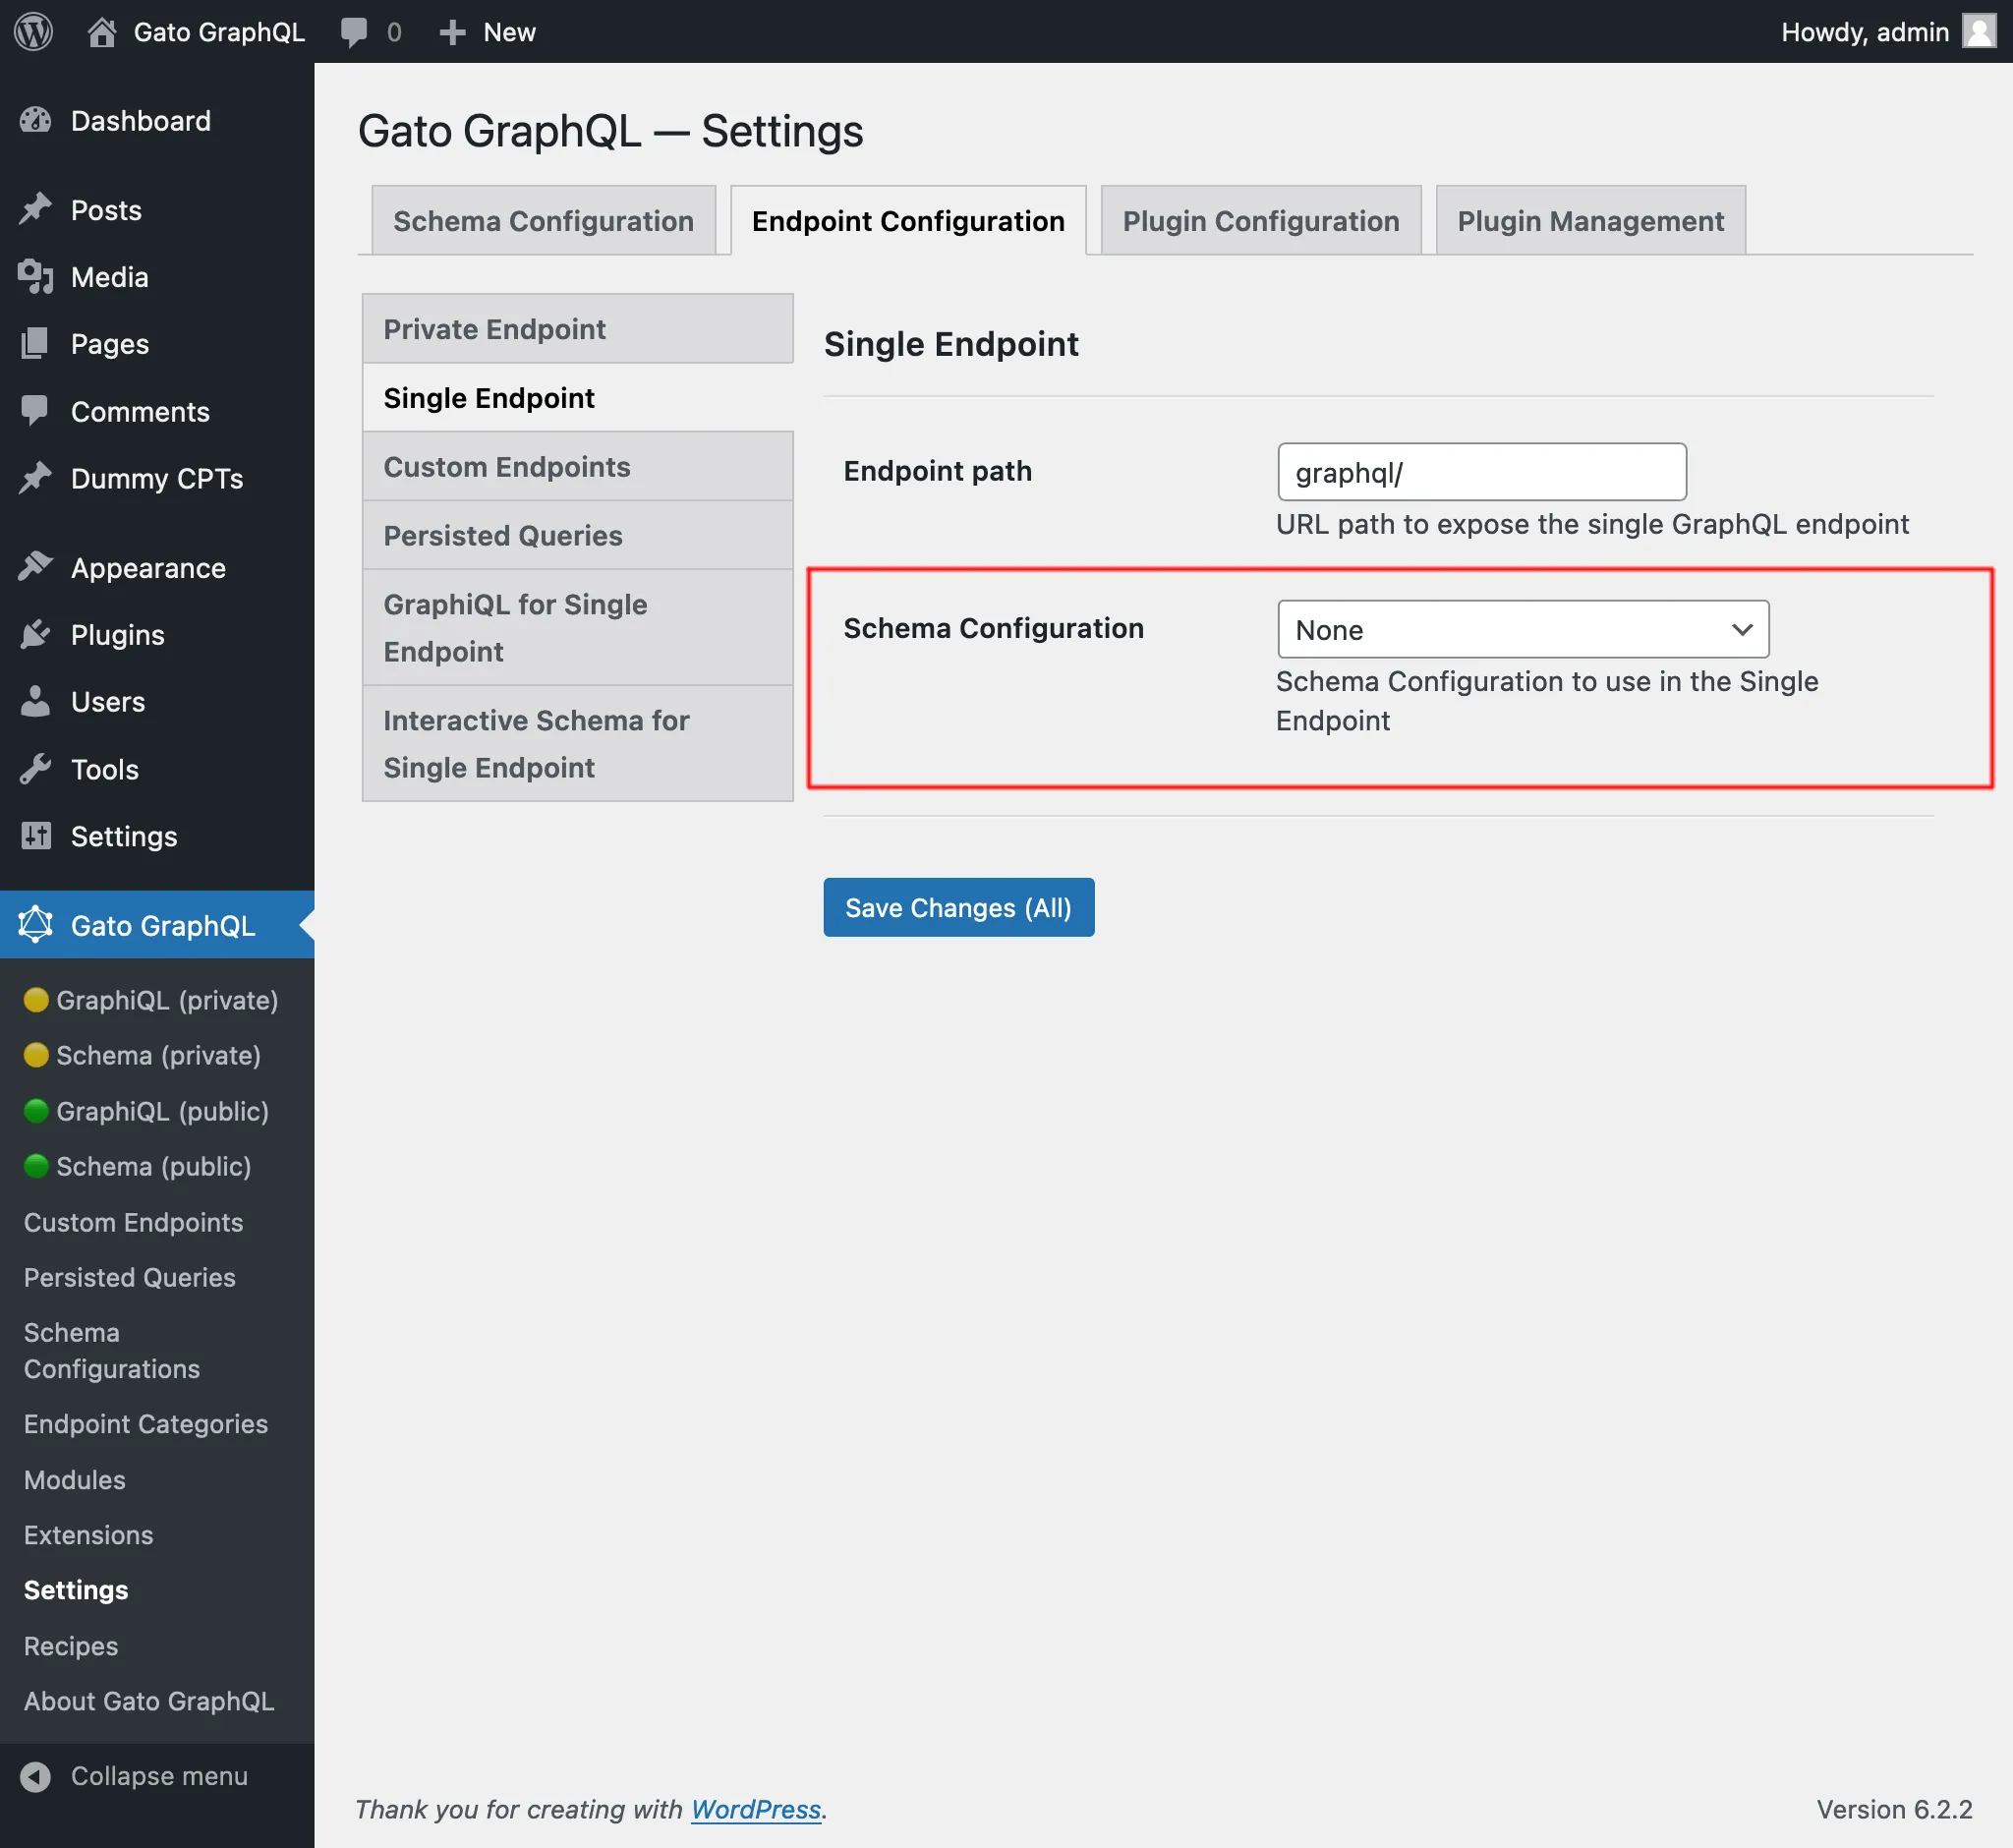Click the Dashboard gauge icon

click(36, 121)
